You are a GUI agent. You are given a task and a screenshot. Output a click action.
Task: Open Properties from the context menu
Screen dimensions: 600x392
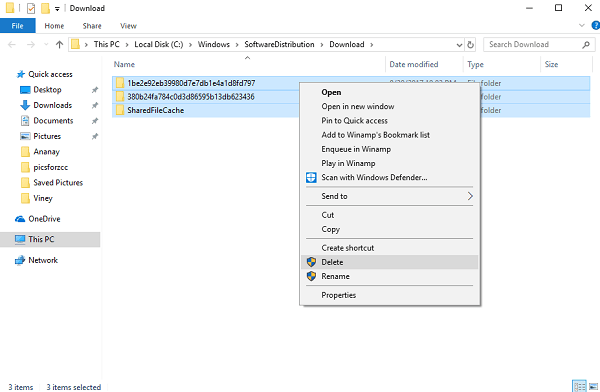point(390,295)
